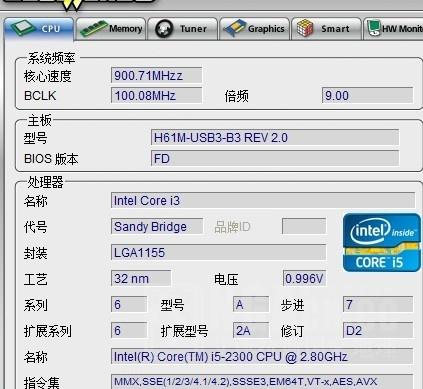The image size is (423, 389).
Task: Click the 封装 label
Action: click(36, 253)
